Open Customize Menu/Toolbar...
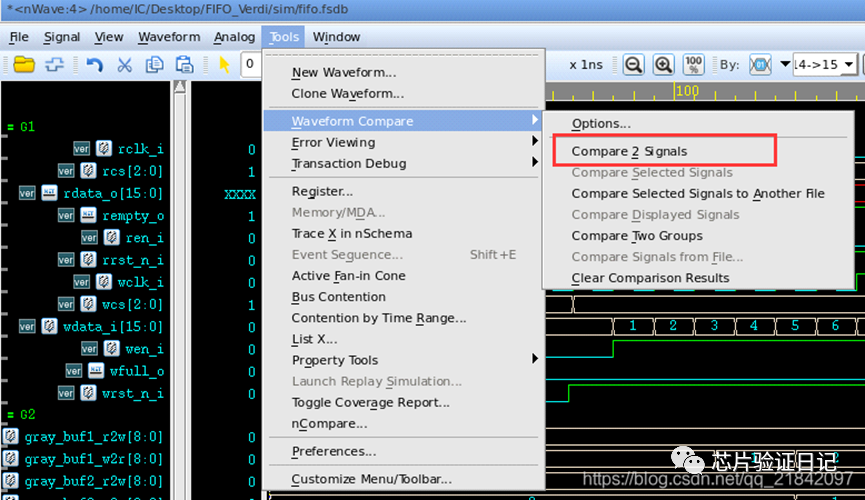The height and width of the screenshot is (500, 865). pos(372,479)
